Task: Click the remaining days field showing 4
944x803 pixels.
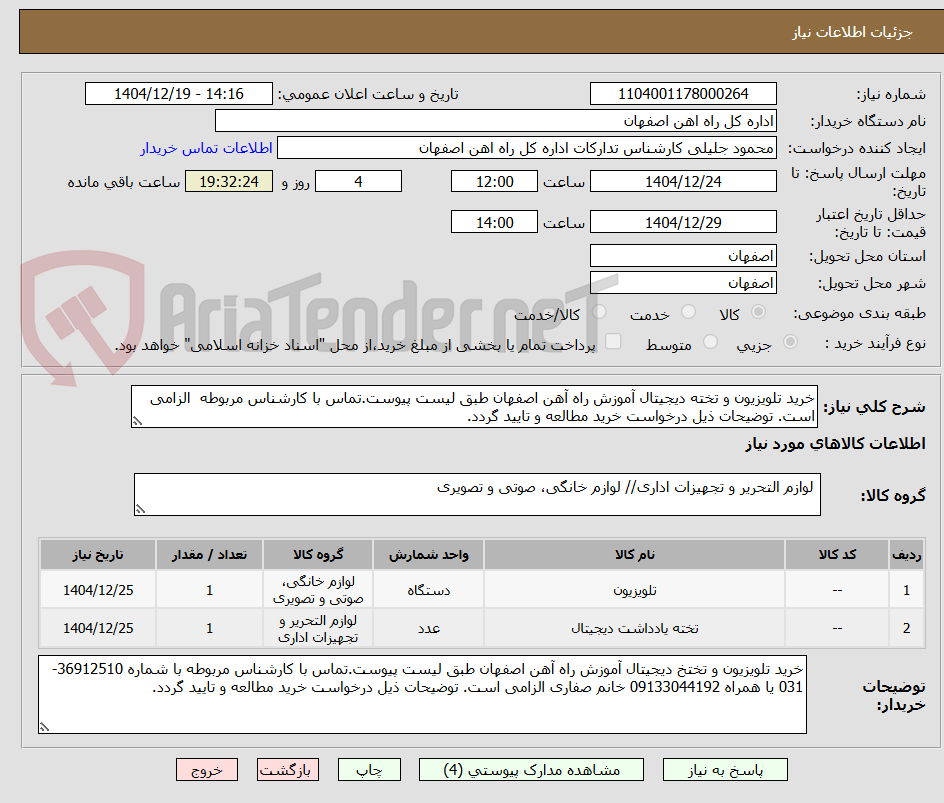Action: coord(358,181)
